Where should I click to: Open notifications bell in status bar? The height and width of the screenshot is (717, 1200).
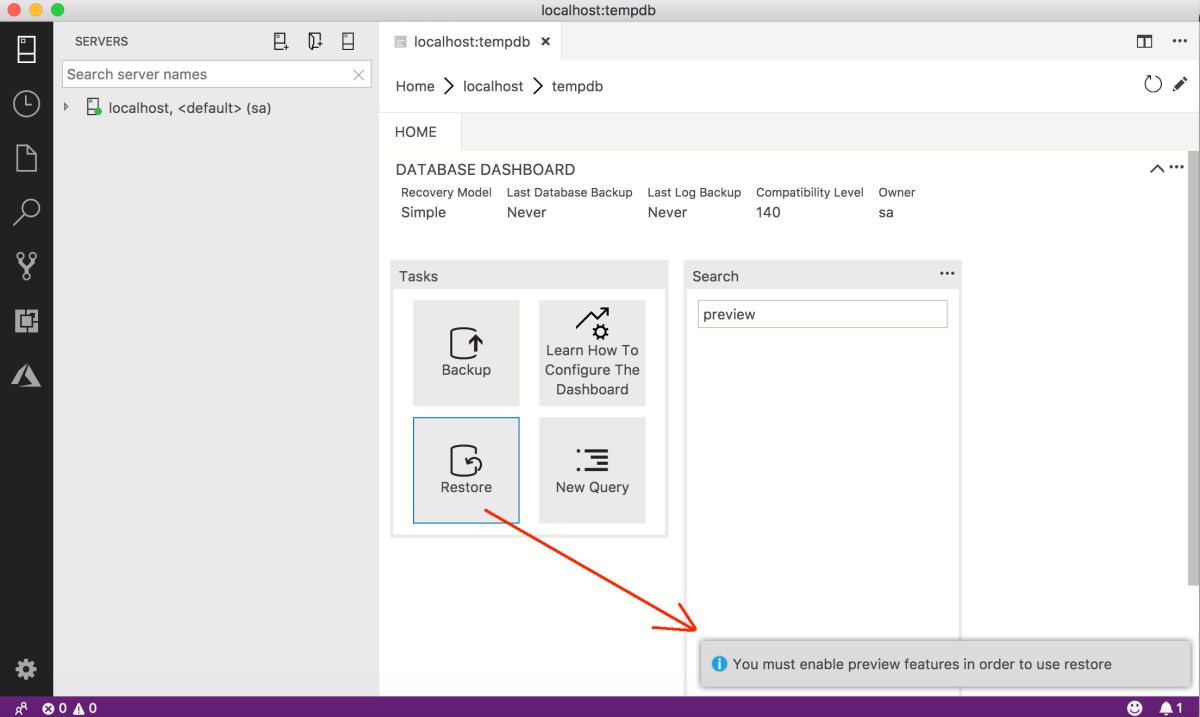(1170, 708)
